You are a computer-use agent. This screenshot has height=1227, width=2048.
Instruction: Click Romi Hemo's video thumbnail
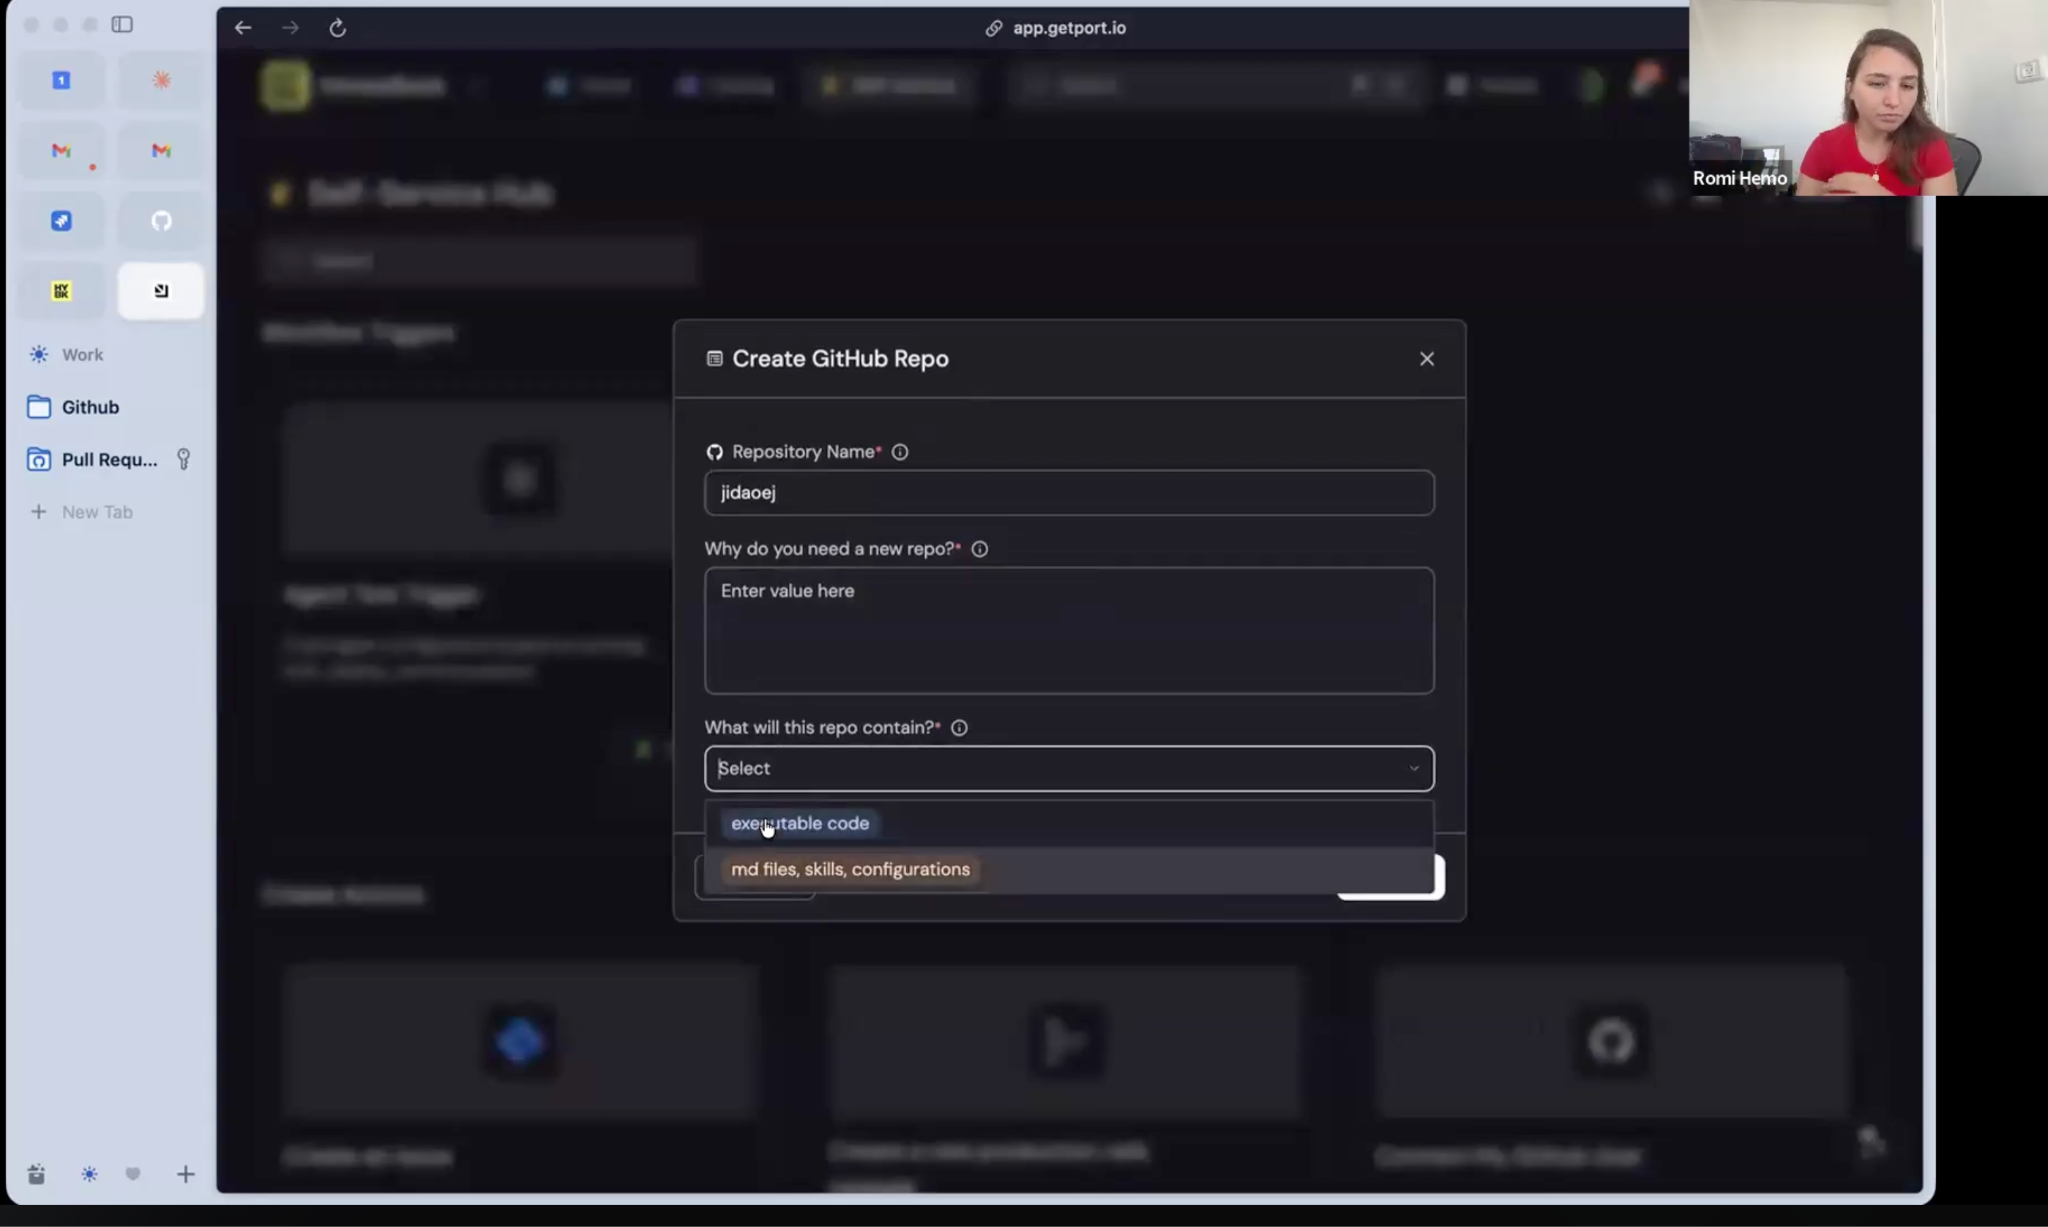pyautogui.click(x=1868, y=97)
